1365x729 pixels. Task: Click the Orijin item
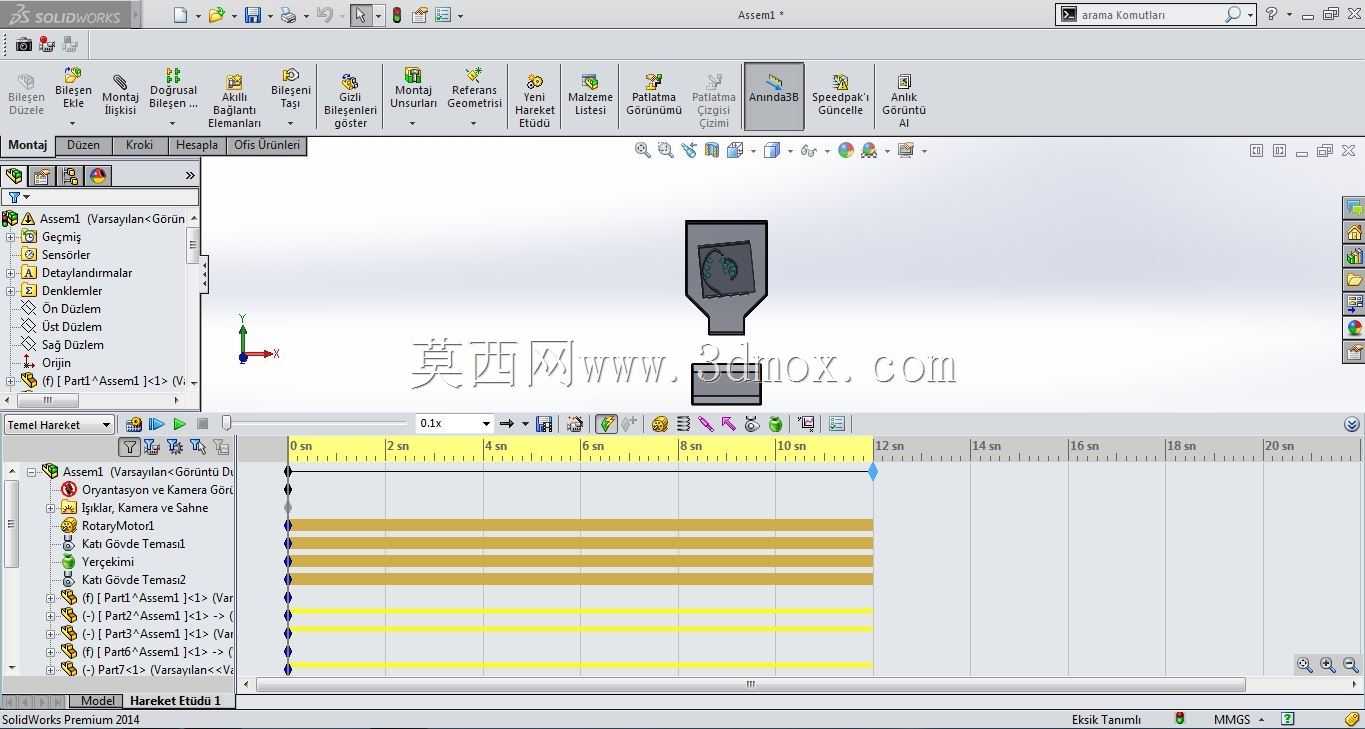click(x=56, y=363)
